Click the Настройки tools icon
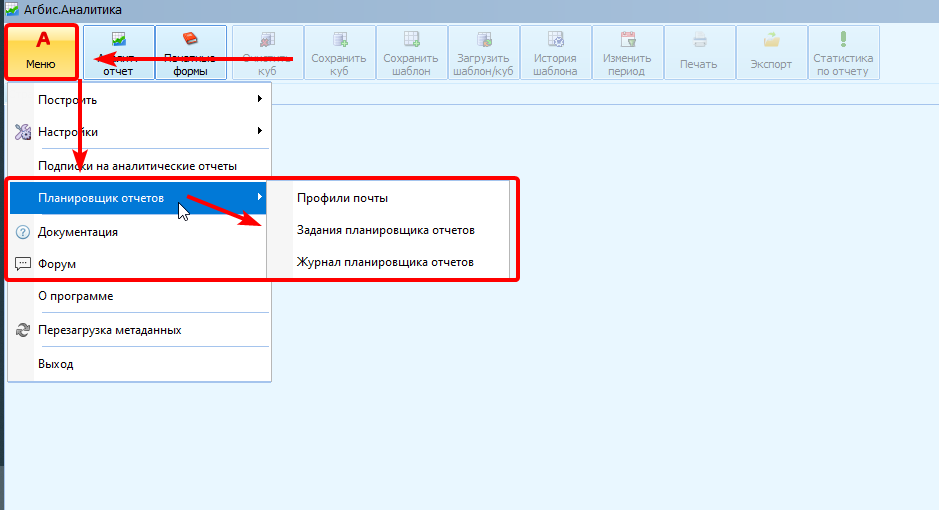 (23, 132)
